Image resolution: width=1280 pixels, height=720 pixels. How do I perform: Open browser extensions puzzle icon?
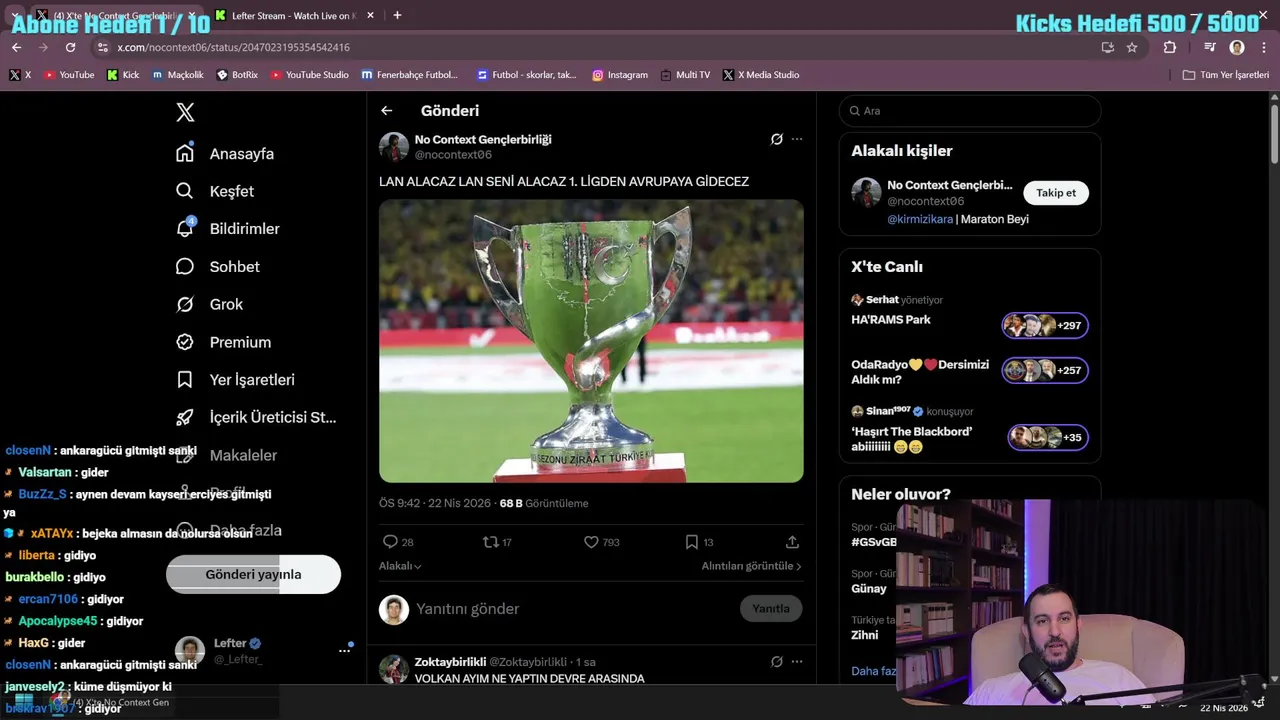point(1169,47)
